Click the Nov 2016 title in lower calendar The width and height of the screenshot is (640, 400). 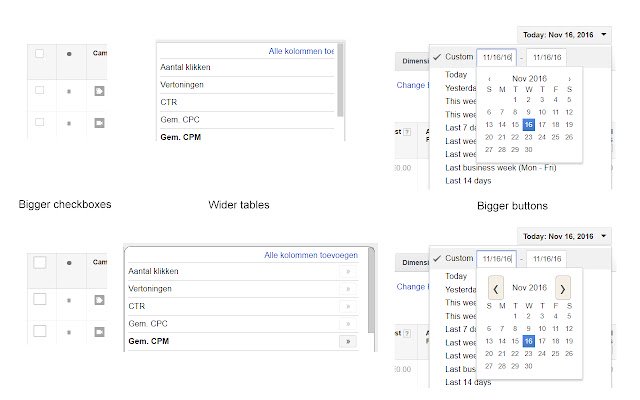tap(529, 288)
